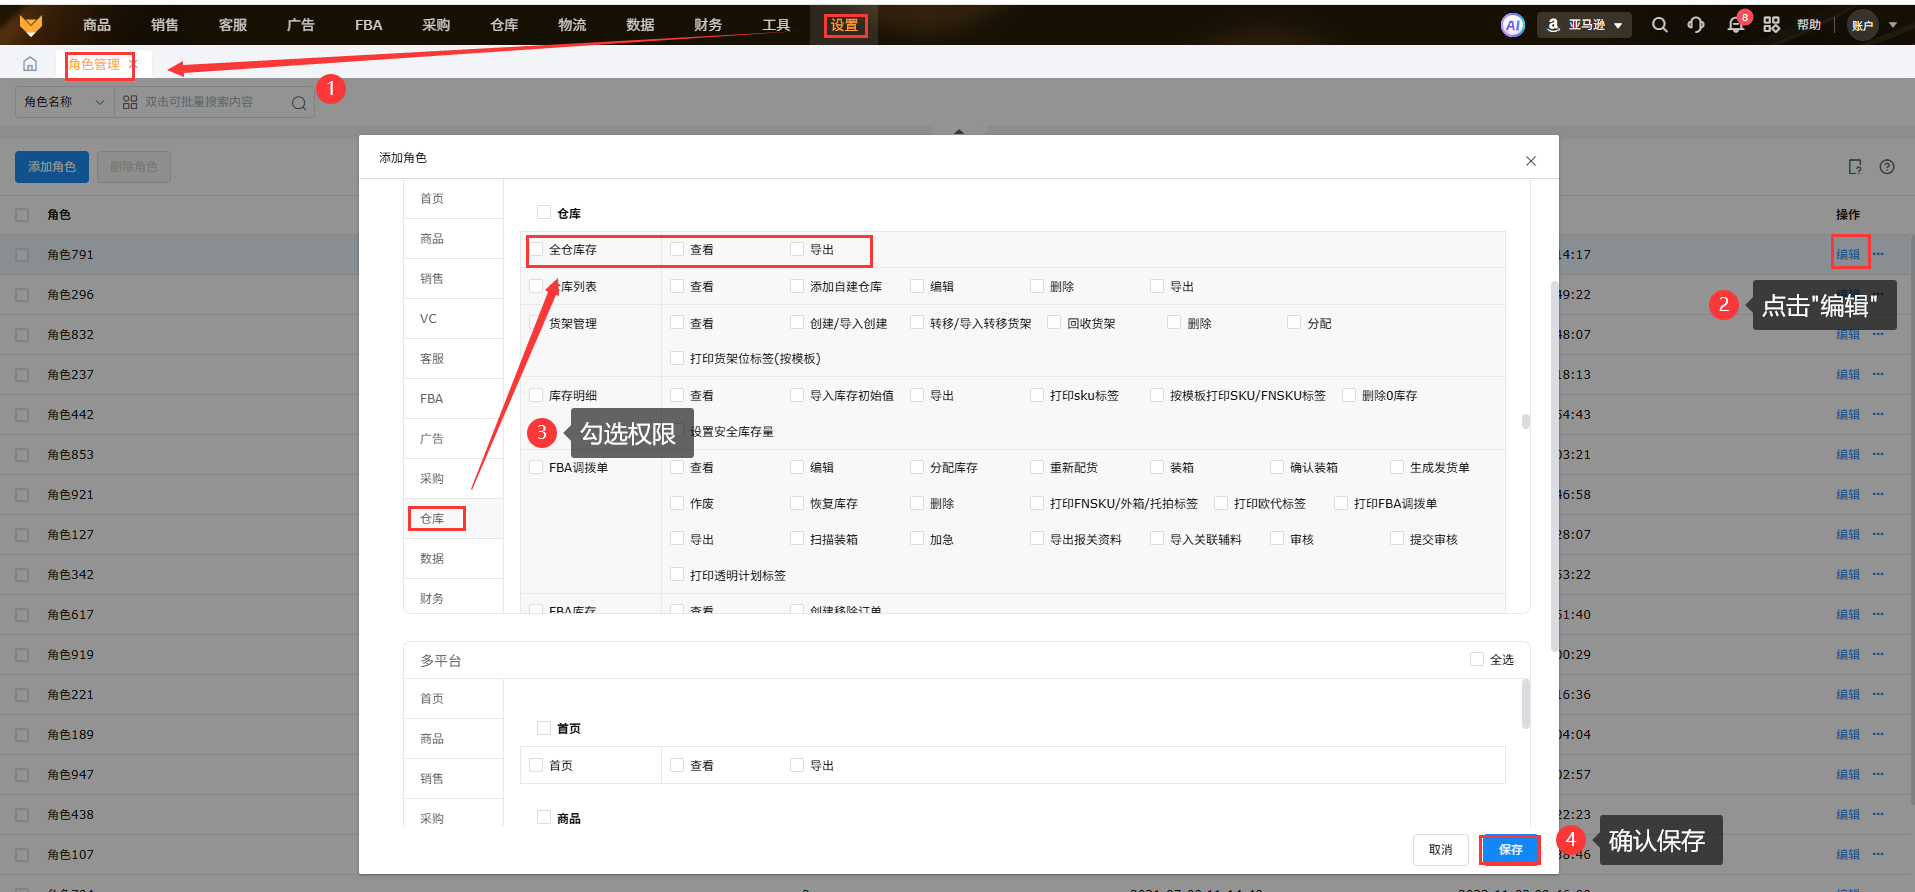Click the help question mark icon above table
This screenshot has width=1915, height=892.
tap(1886, 167)
